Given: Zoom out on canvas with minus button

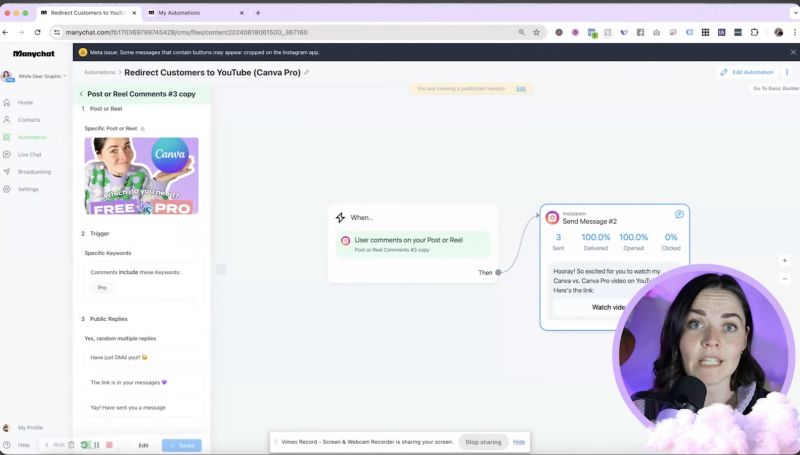Looking at the screenshot, I should pos(785,279).
